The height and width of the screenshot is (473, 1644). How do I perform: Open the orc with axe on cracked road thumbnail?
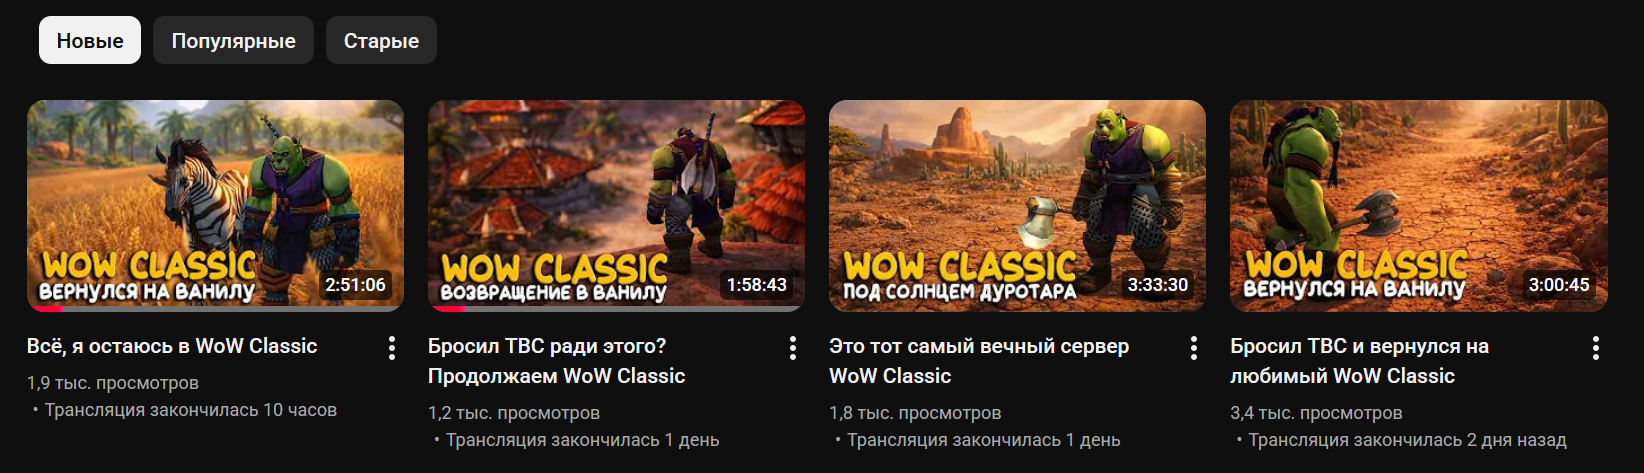tap(1419, 206)
